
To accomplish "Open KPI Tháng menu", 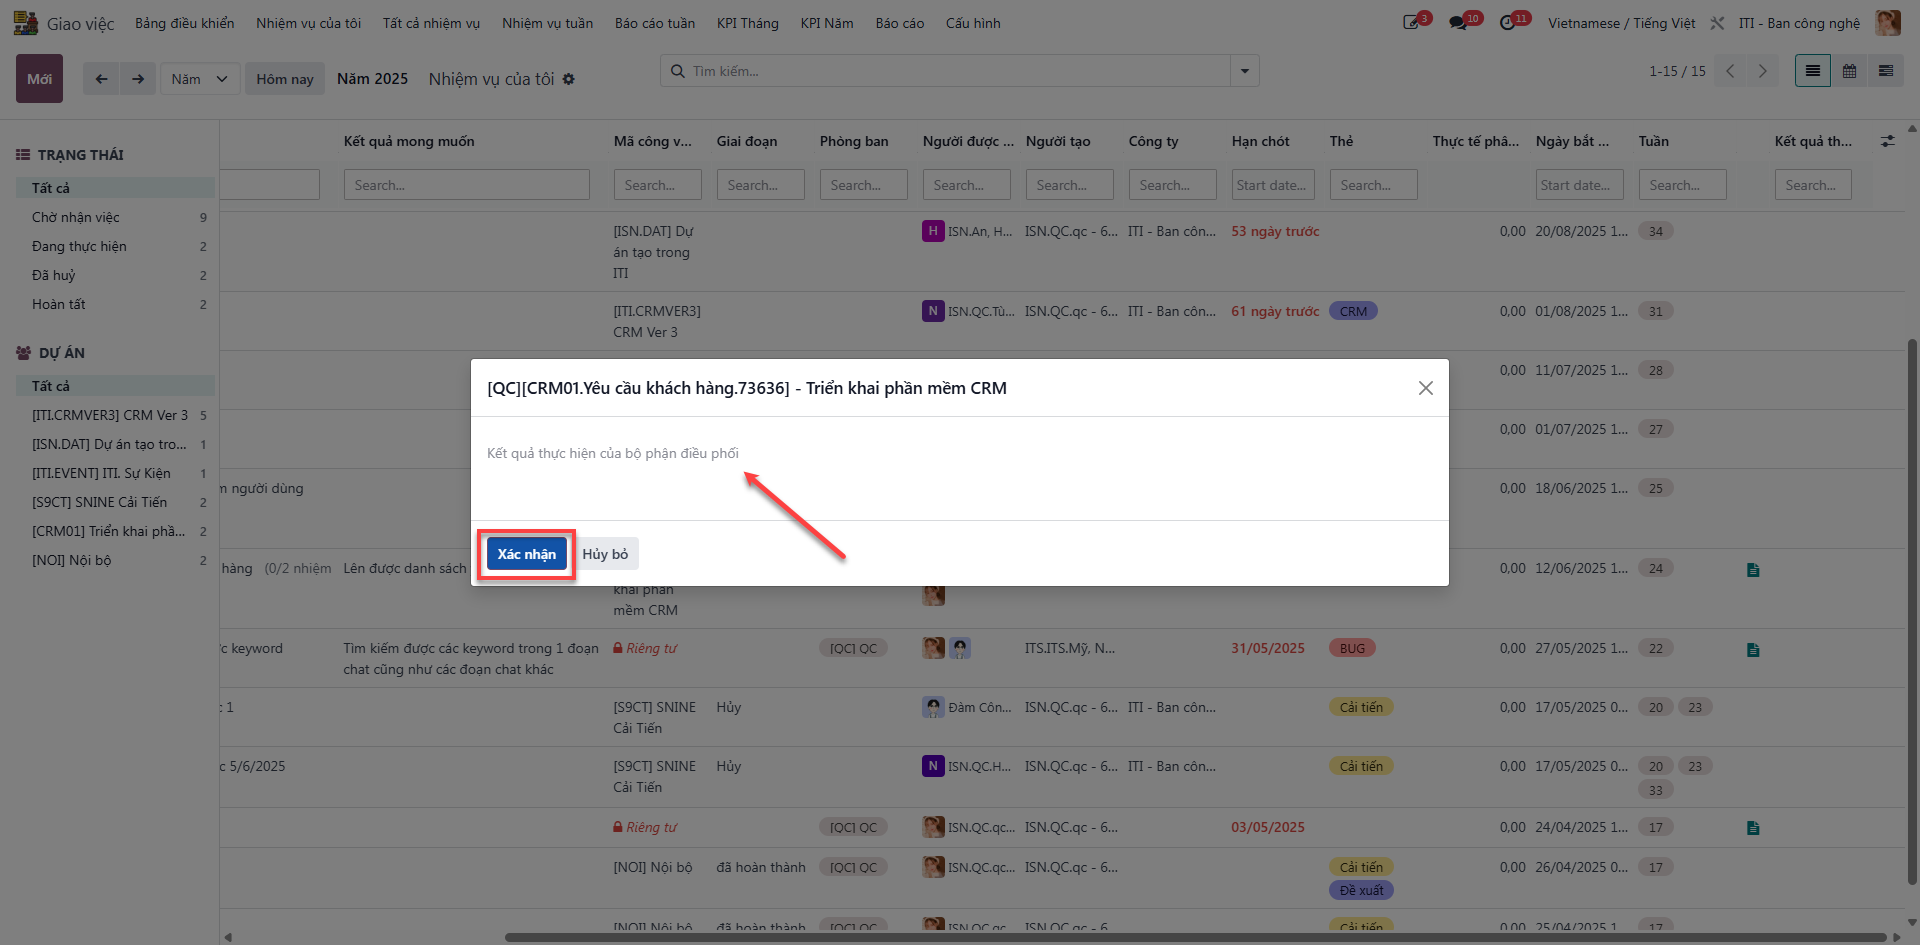I will pos(747,23).
